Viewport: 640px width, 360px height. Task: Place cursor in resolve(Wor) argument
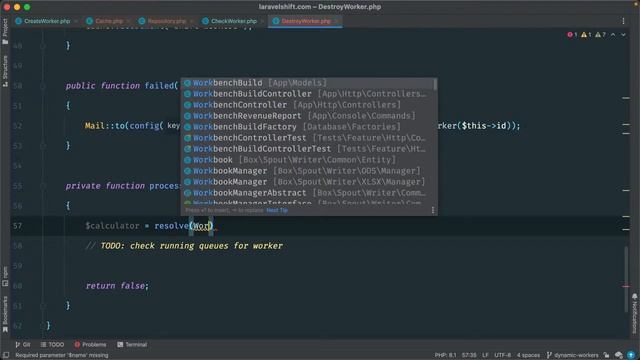(201, 226)
